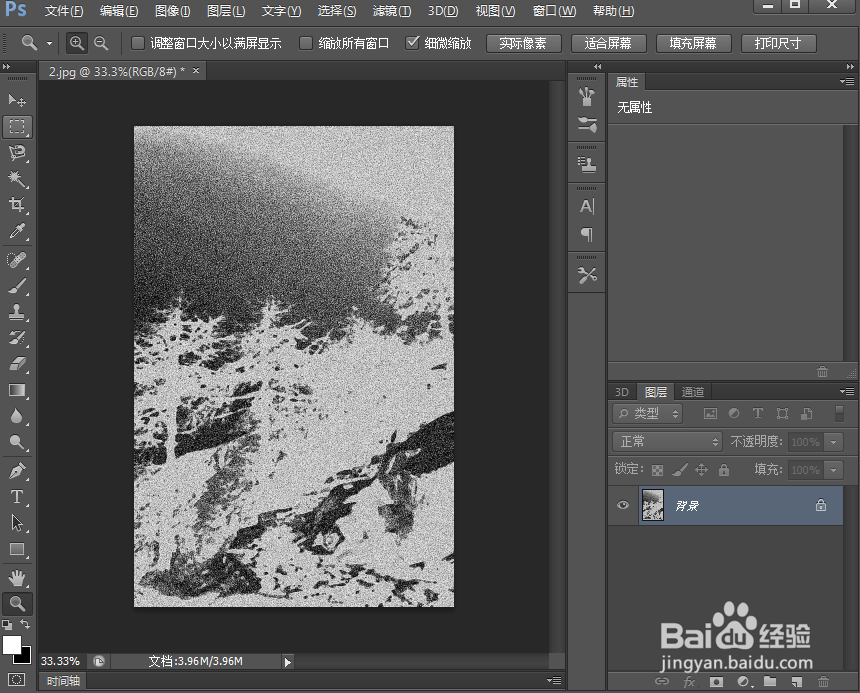The image size is (860, 693).
Task: Open the Tool Presets panel icon
Action: tap(587, 275)
